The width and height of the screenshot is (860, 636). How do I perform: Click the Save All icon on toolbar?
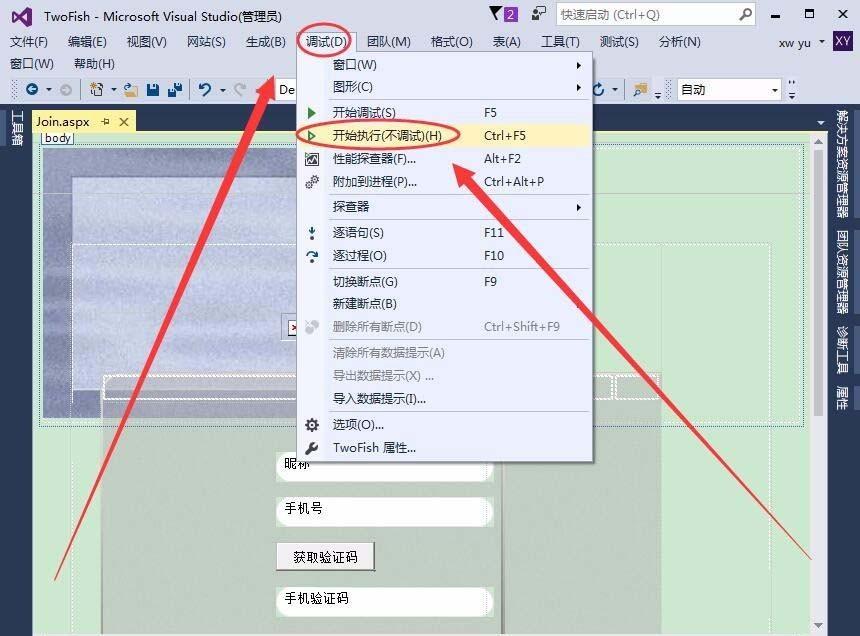pyautogui.click(x=176, y=89)
